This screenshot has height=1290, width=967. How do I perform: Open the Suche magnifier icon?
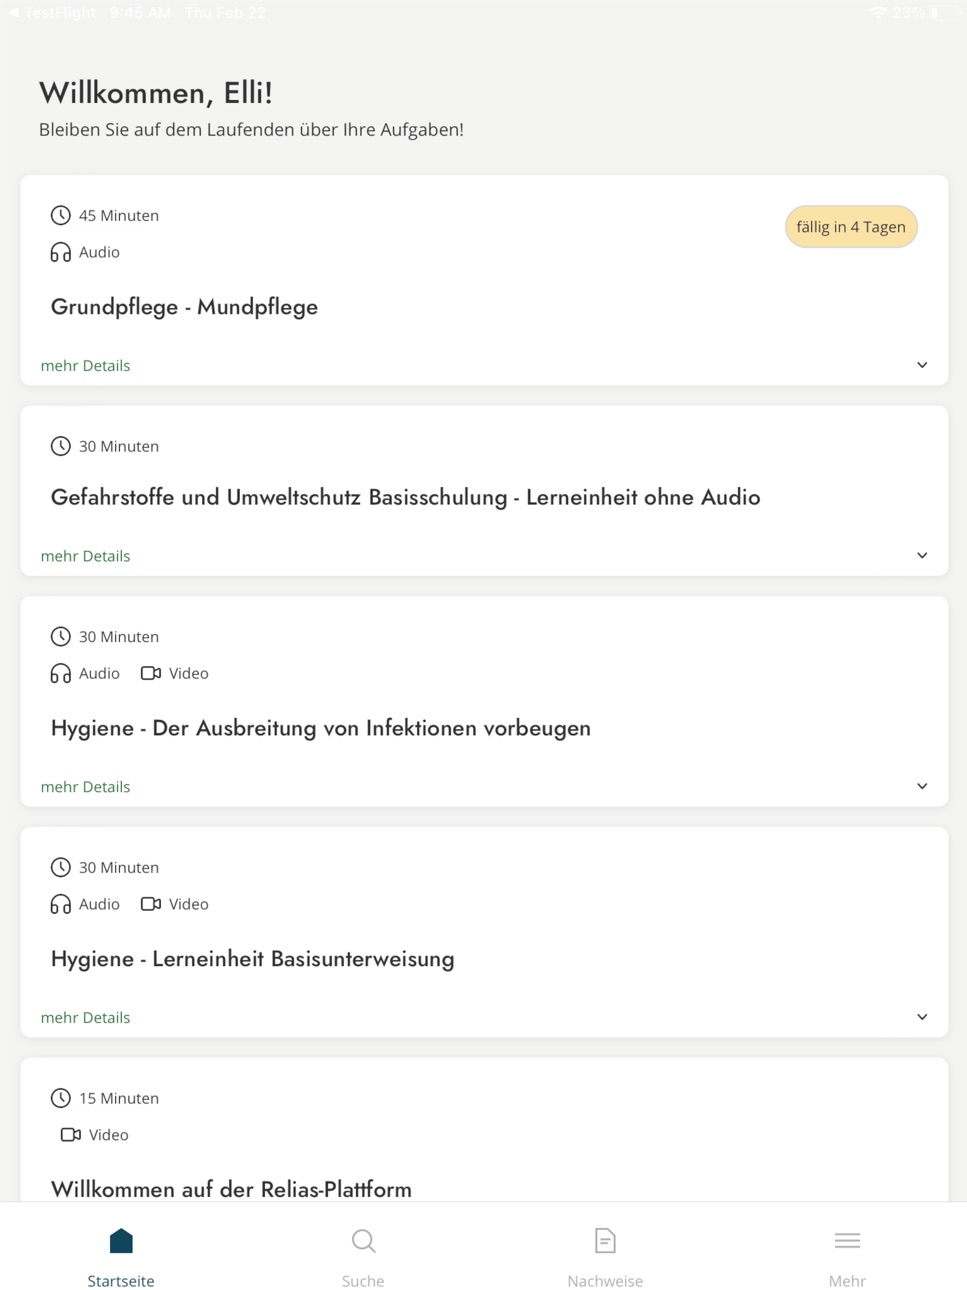point(363,1241)
